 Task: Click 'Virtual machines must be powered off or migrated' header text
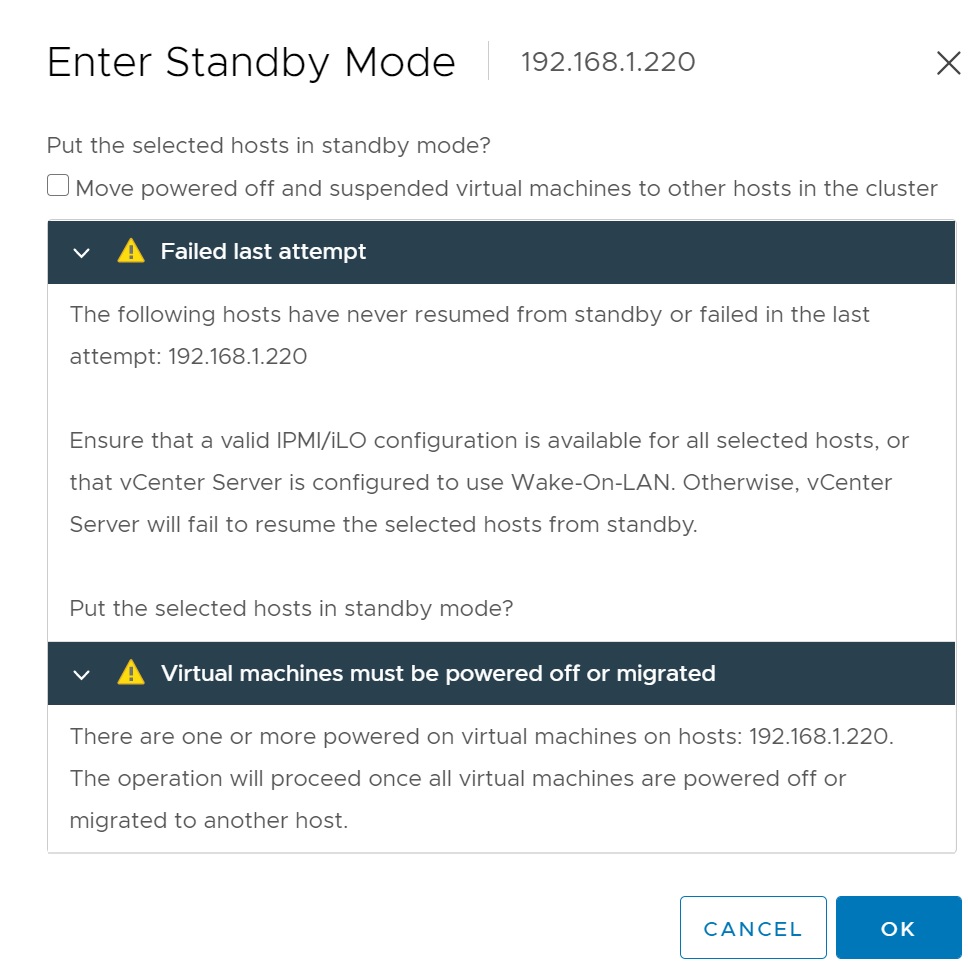pyautogui.click(x=438, y=674)
